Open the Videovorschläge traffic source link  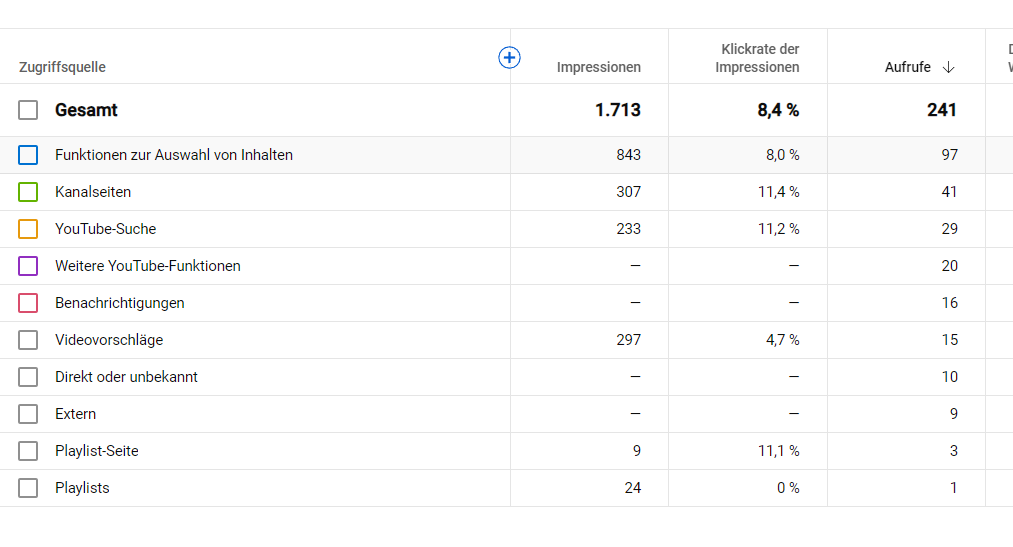(109, 340)
